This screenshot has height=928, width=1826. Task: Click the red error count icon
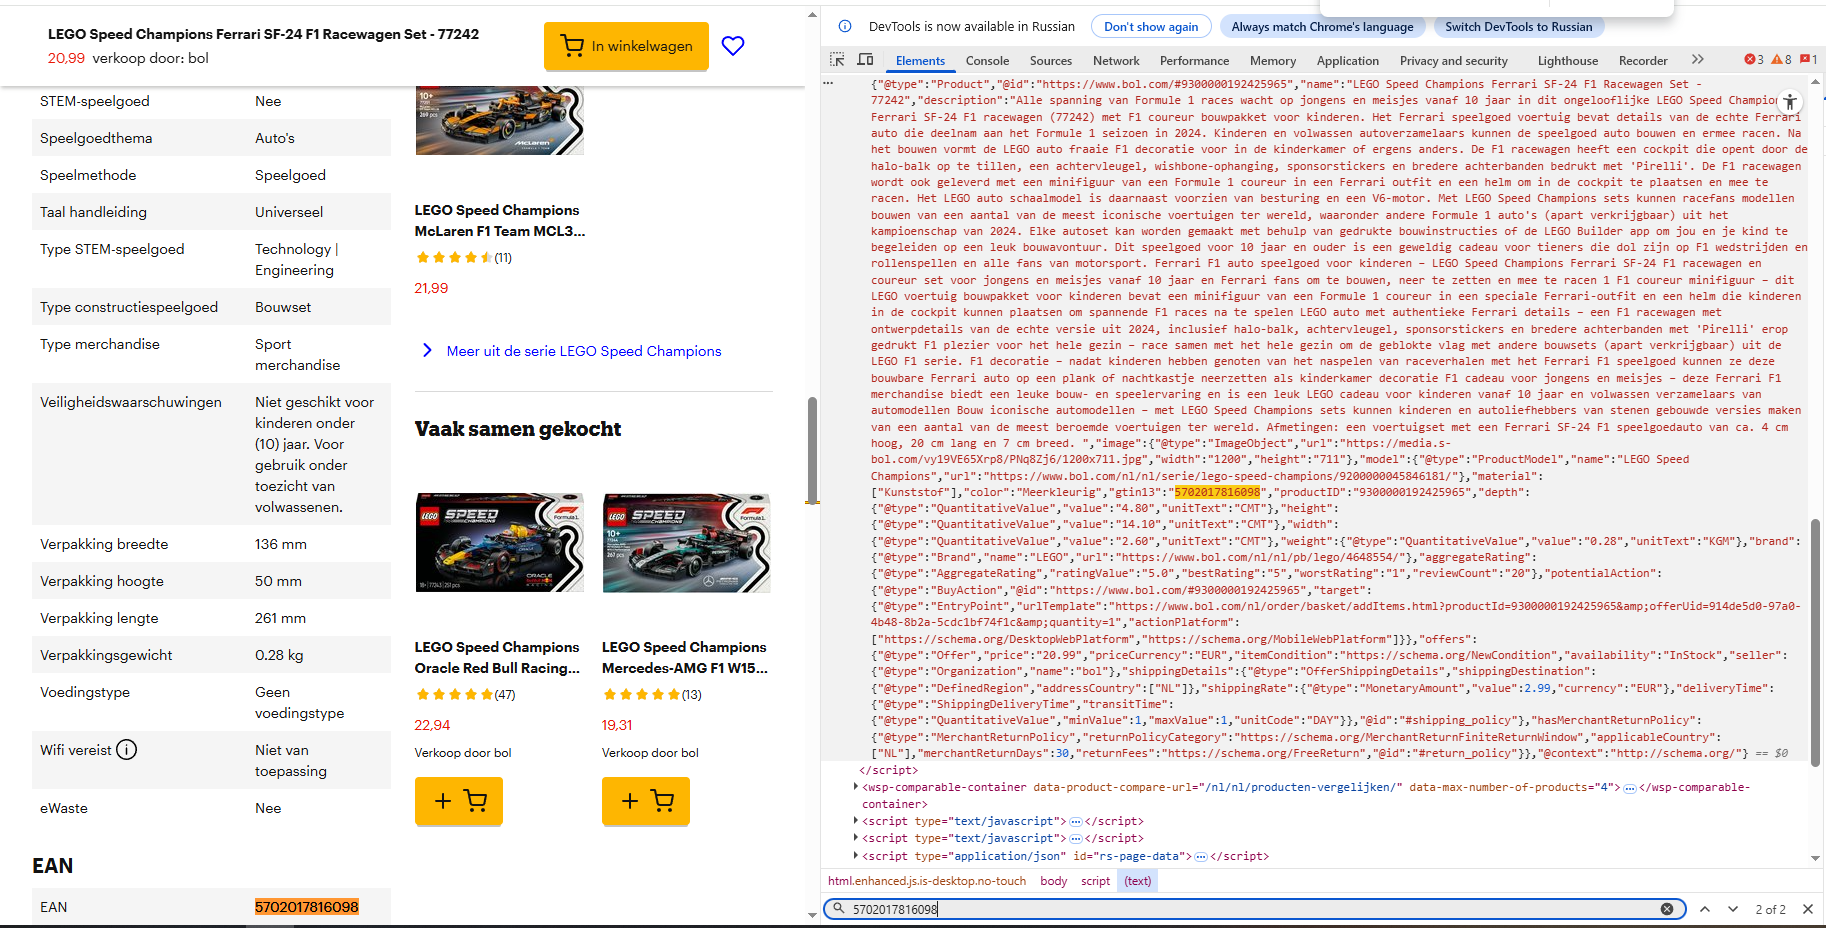coord(1754,60)
